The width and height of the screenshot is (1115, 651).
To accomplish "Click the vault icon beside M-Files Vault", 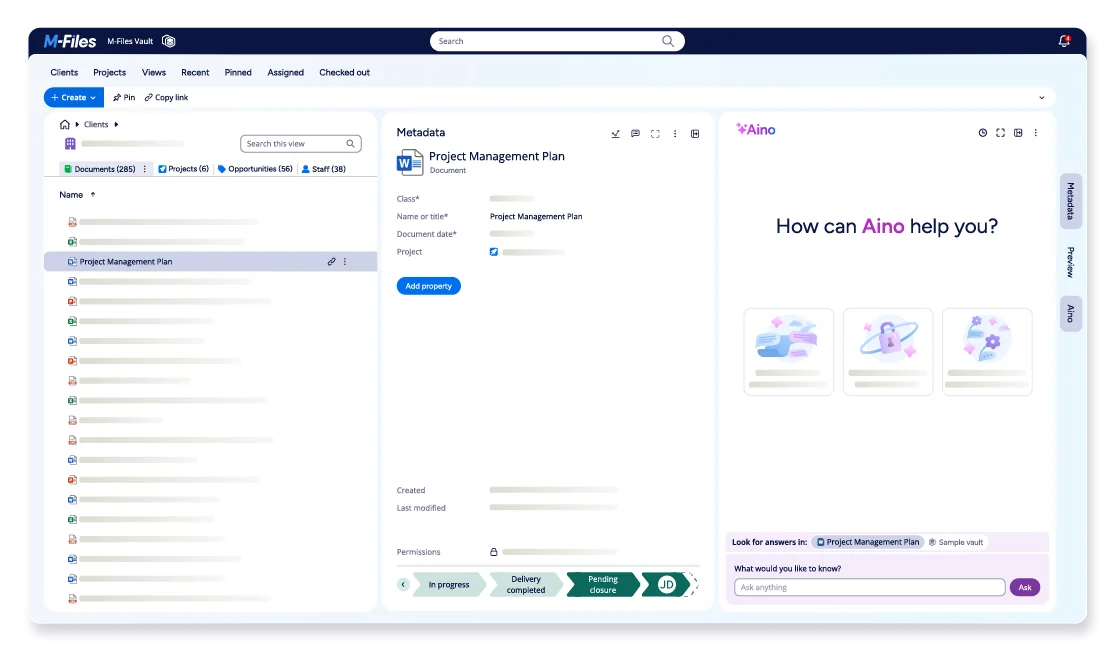I will click(169, 41).
